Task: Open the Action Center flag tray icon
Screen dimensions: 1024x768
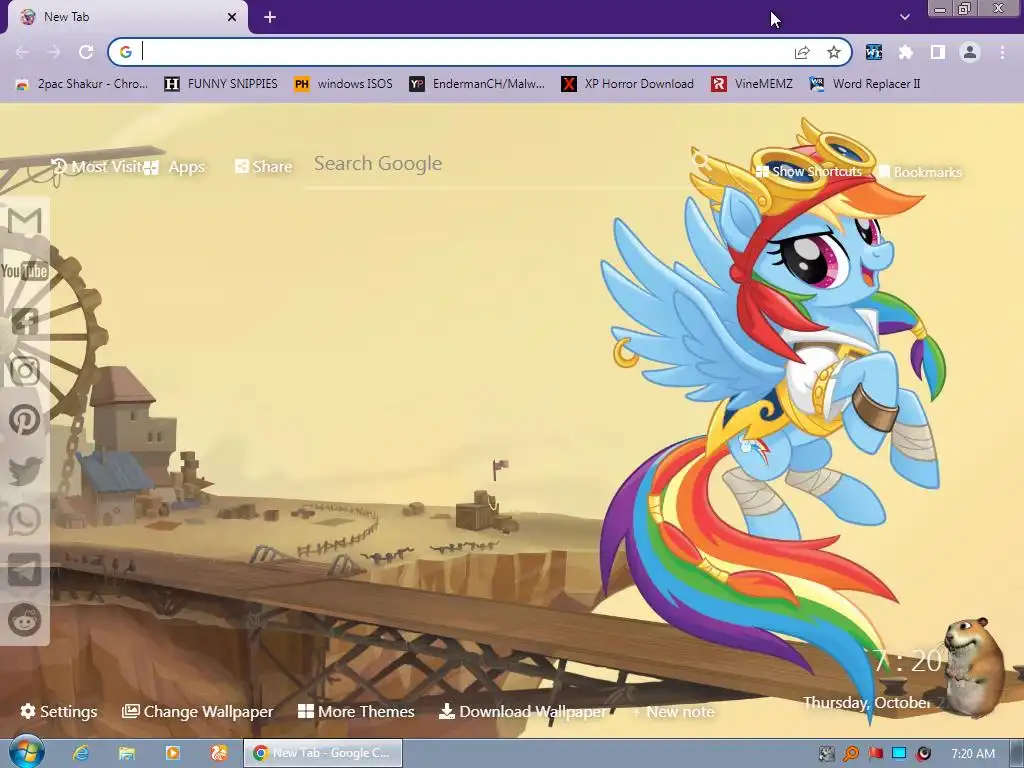Action: pos(875,754)
